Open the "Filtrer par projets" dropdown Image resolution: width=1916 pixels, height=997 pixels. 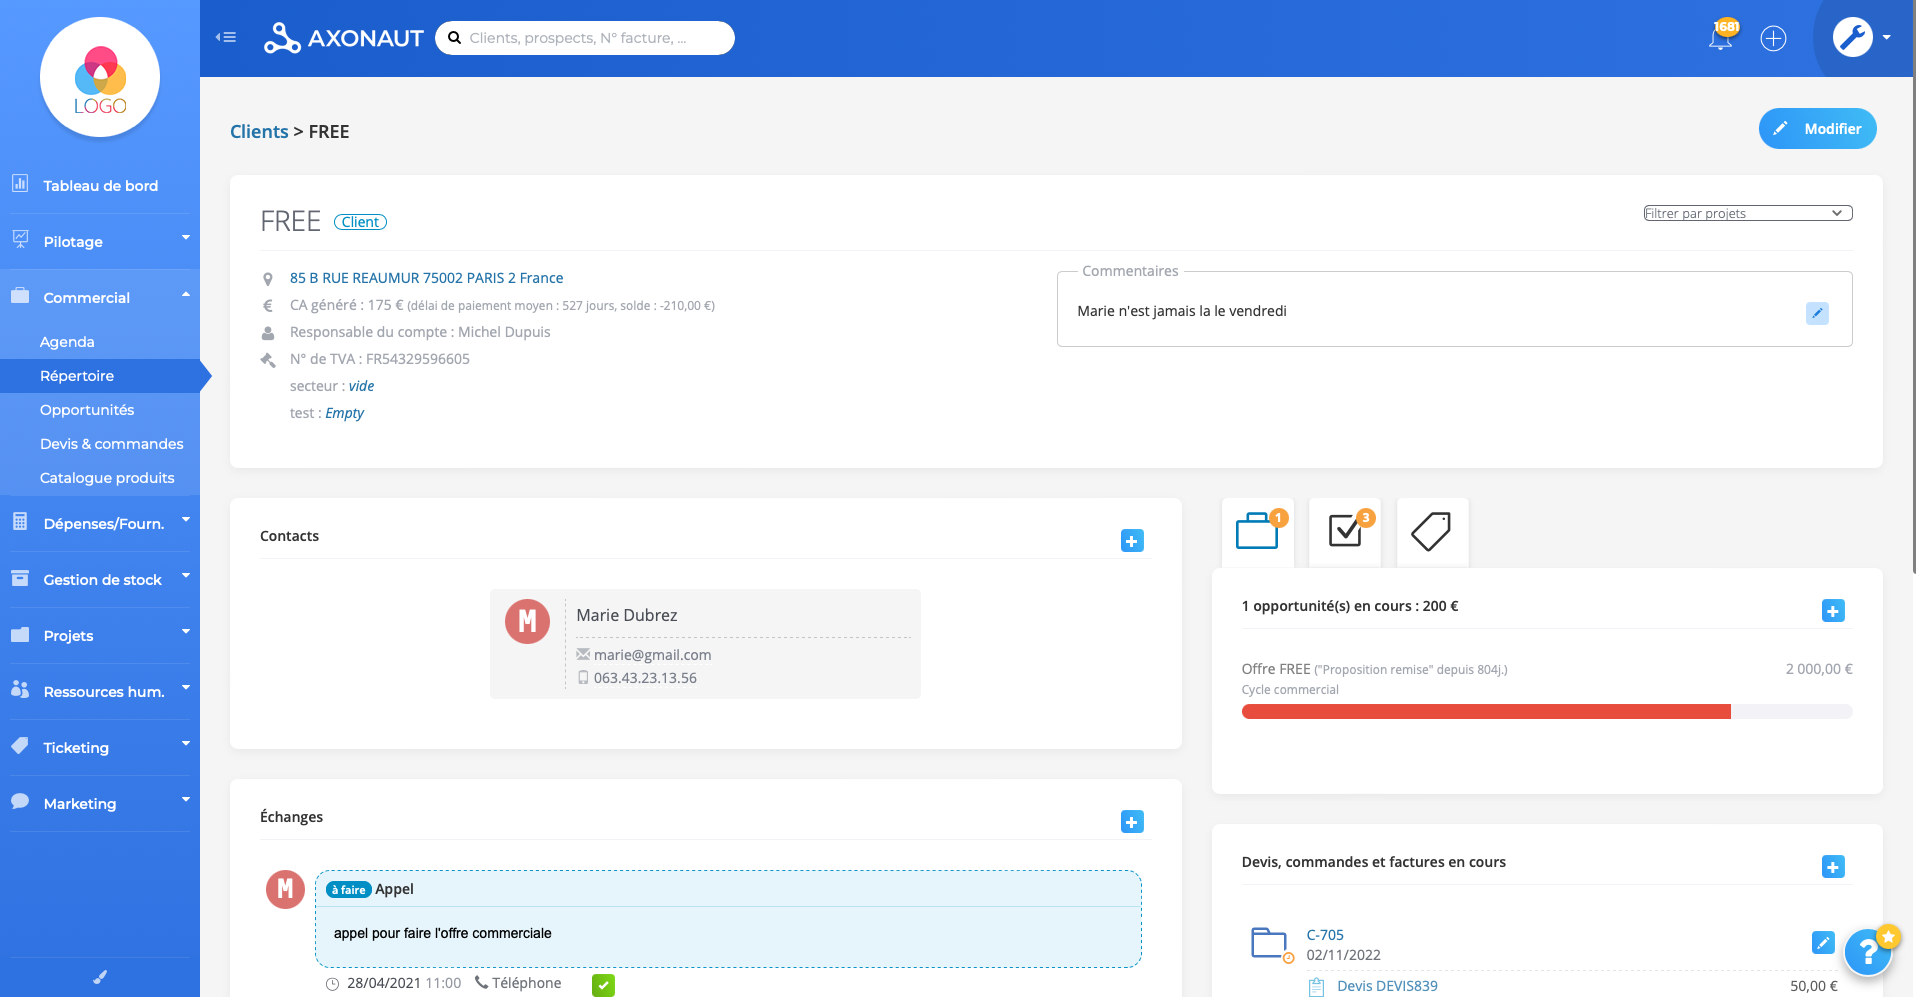click(1747, 212)
